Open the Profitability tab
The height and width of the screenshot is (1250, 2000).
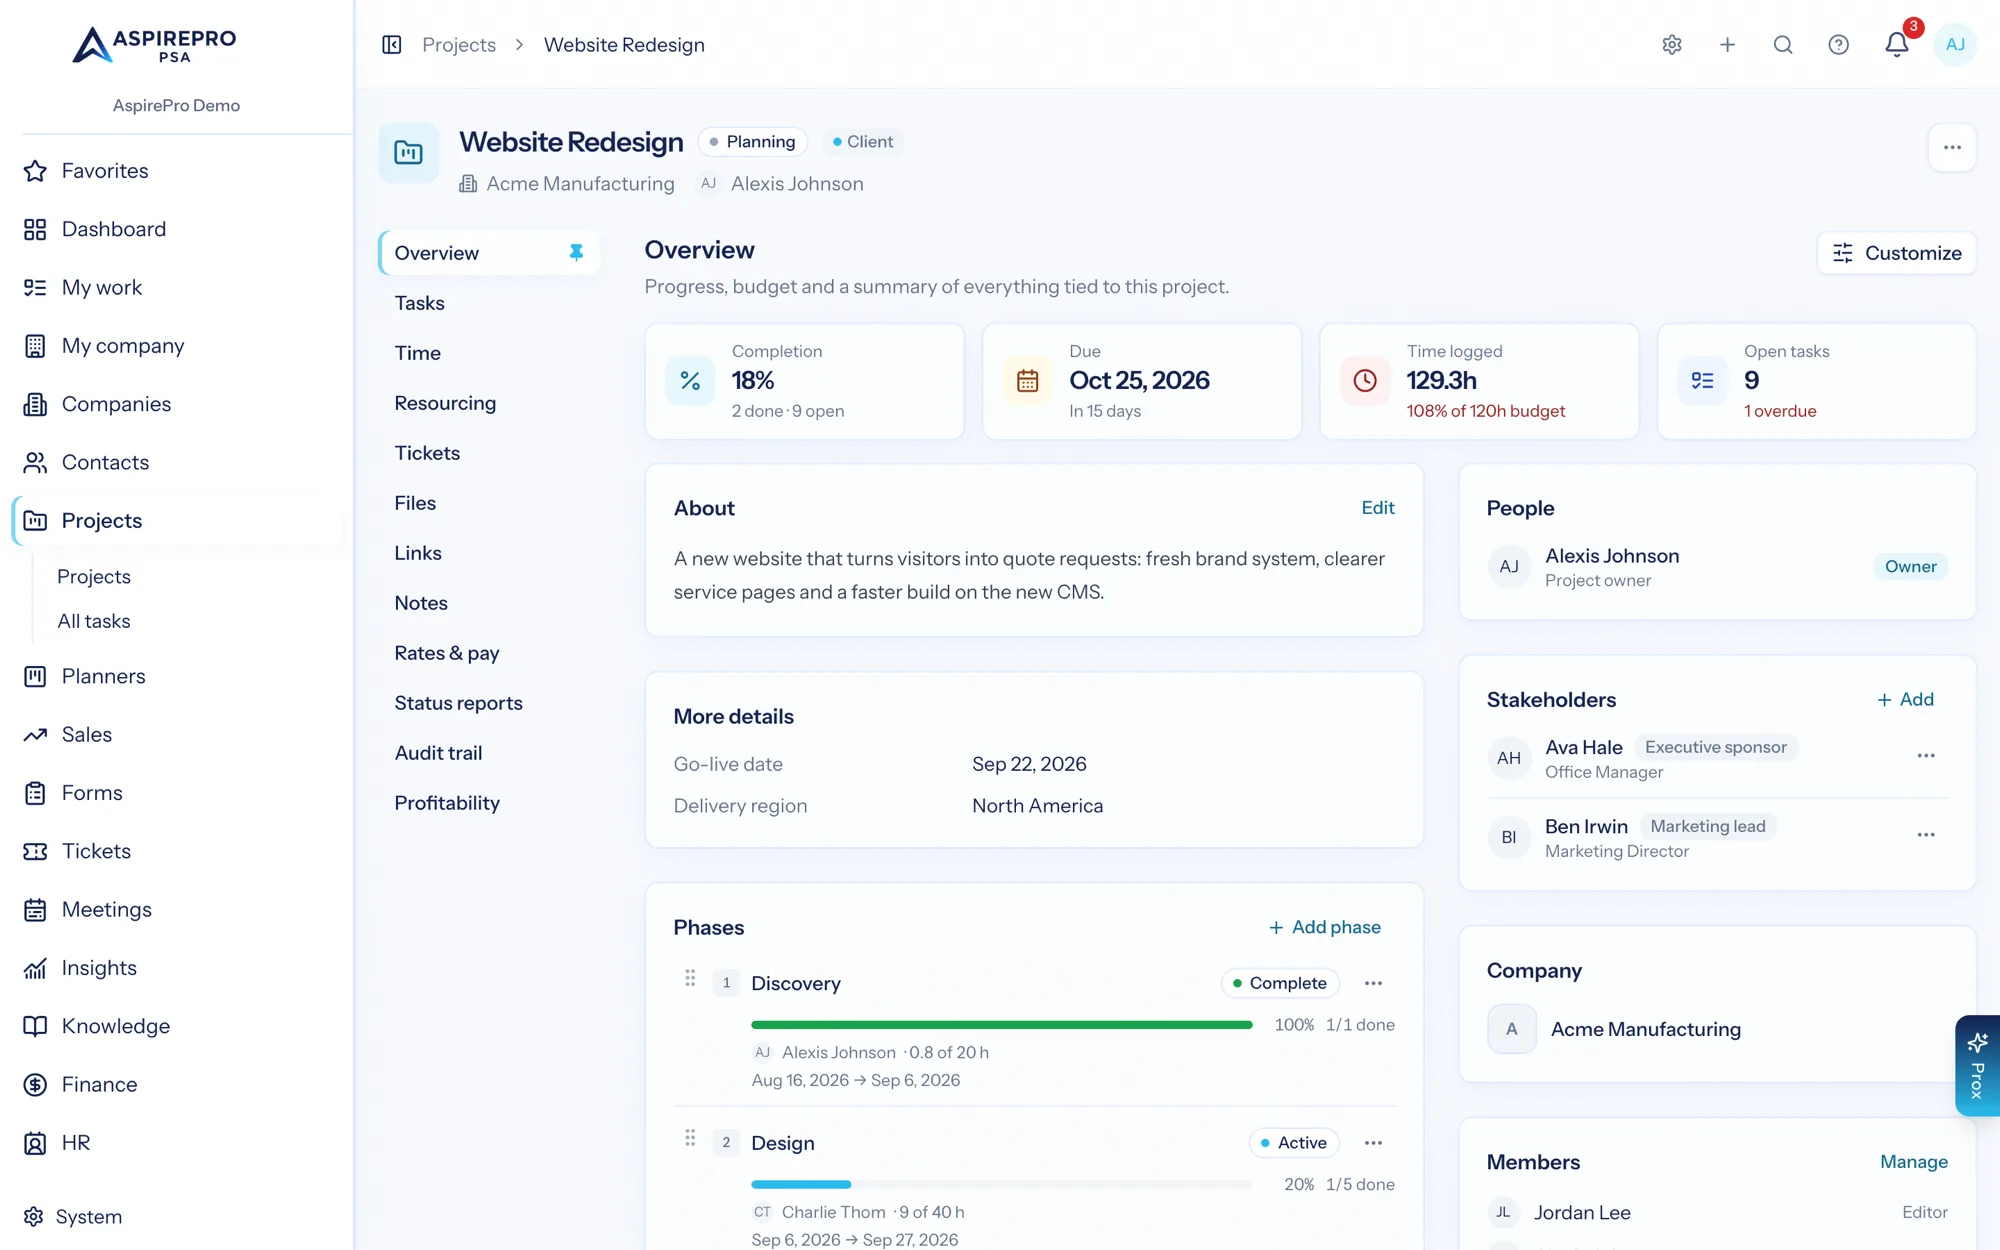(x=489, y=803)
